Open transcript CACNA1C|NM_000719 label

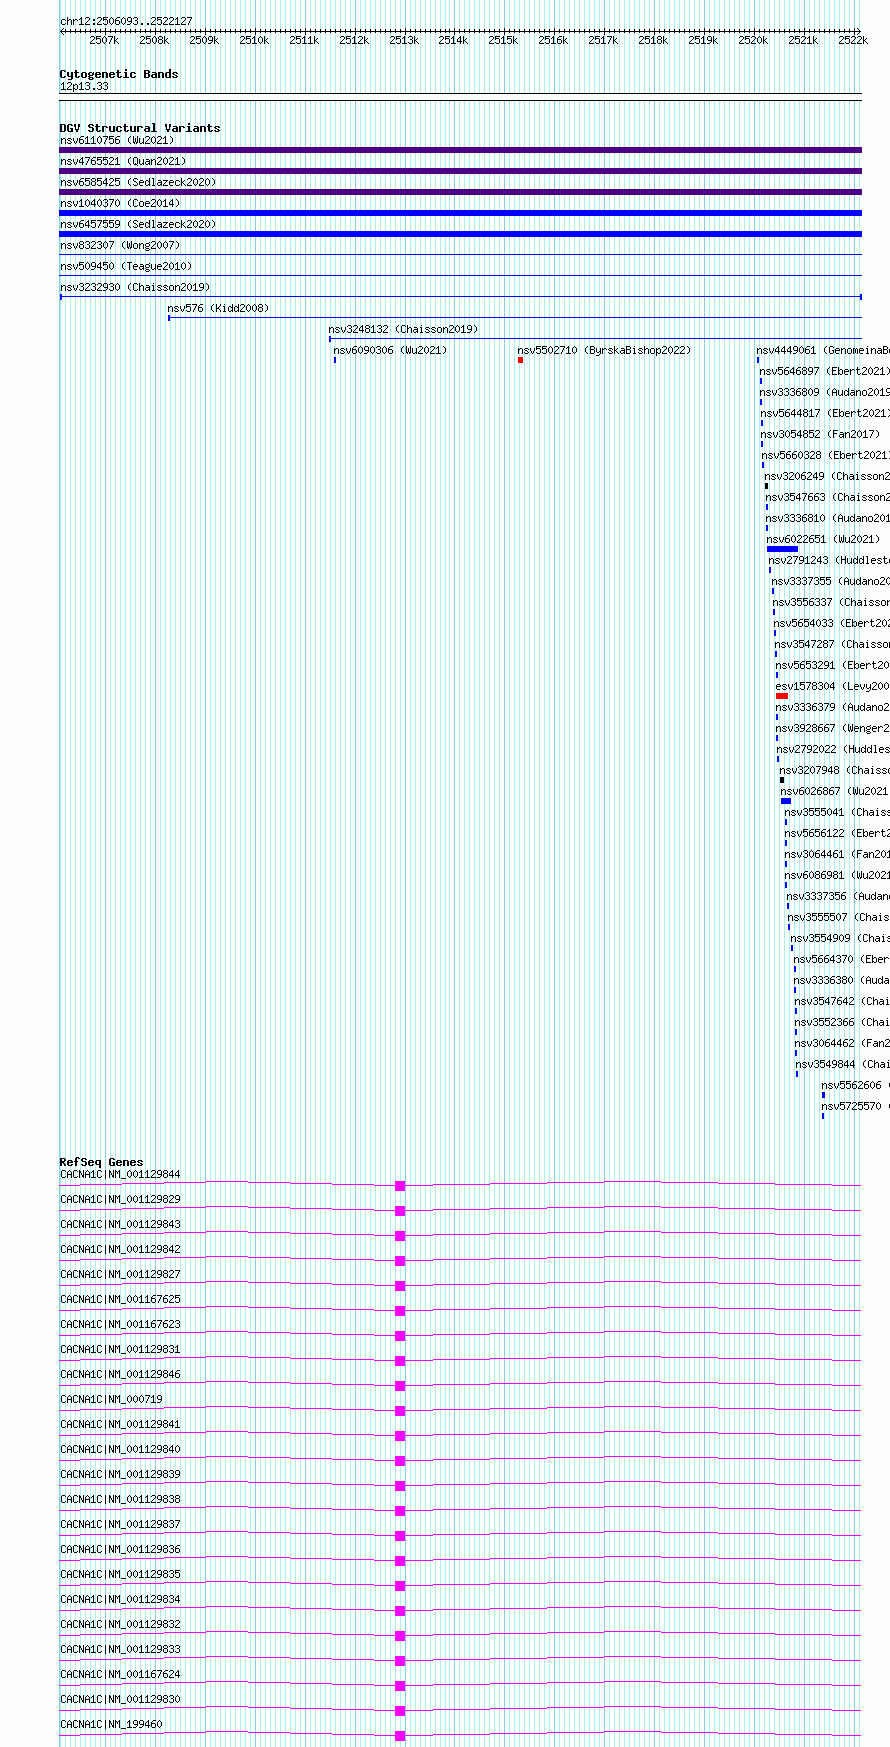click(x=111, y=1400)
